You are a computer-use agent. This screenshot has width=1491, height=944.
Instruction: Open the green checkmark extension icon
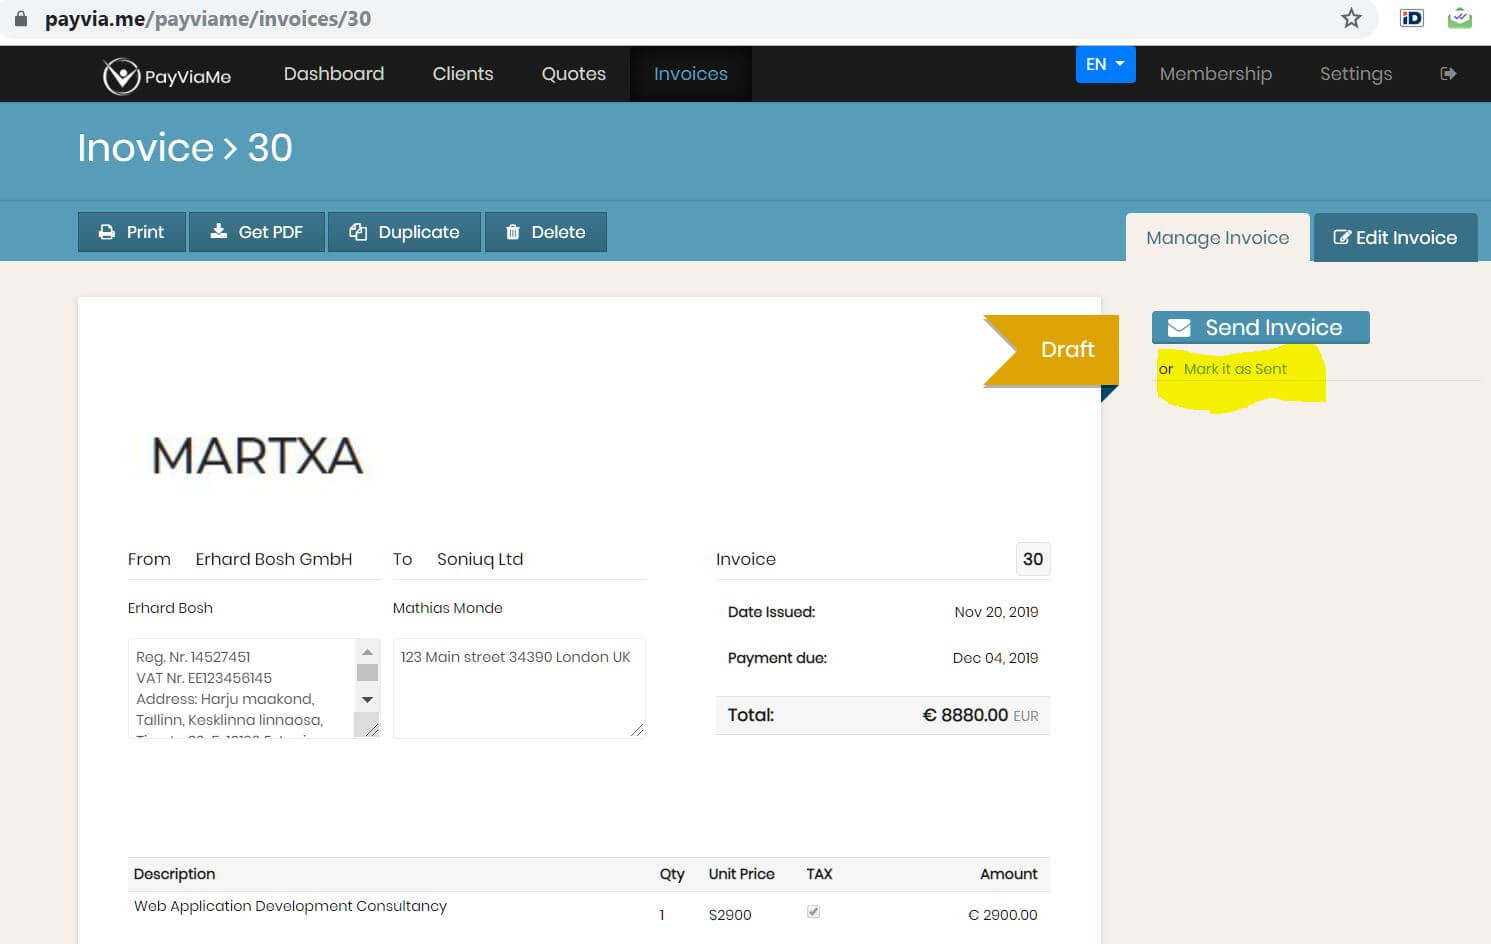tap(1460, 18)
